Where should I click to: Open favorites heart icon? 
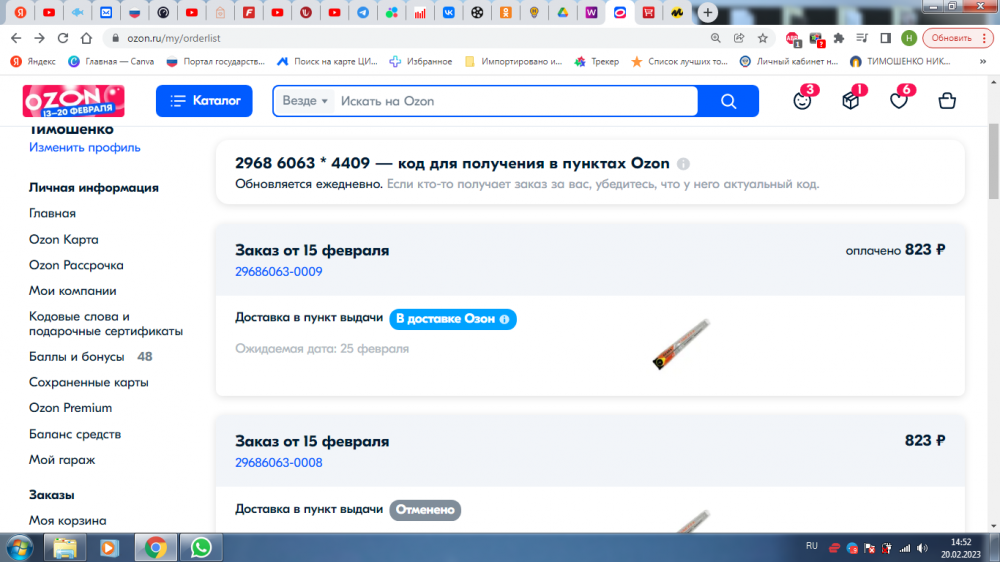pos(899,101)
